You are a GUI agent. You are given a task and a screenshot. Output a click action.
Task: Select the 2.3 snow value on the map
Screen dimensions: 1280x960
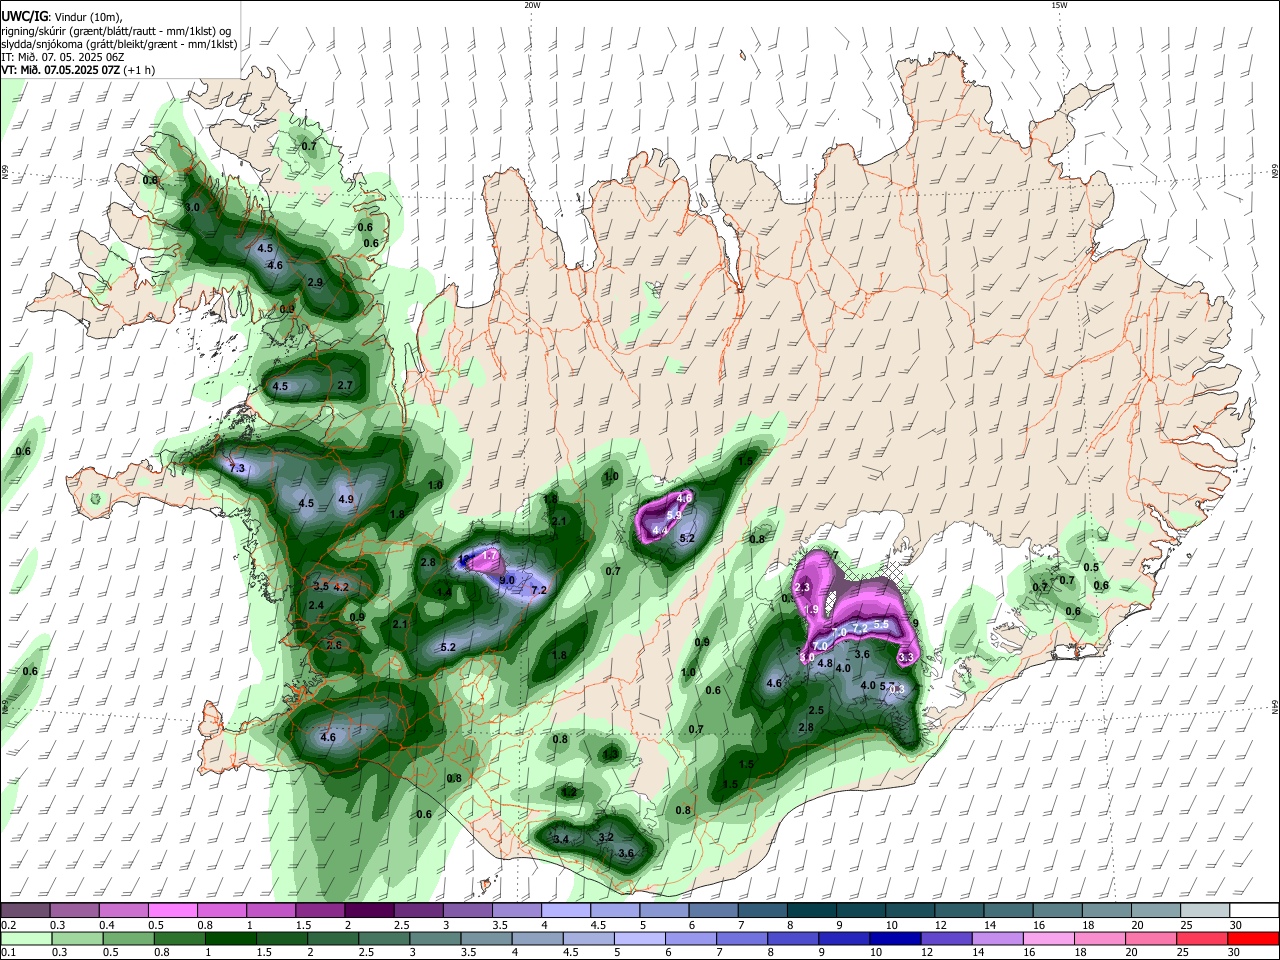click(x=801, y=587)
